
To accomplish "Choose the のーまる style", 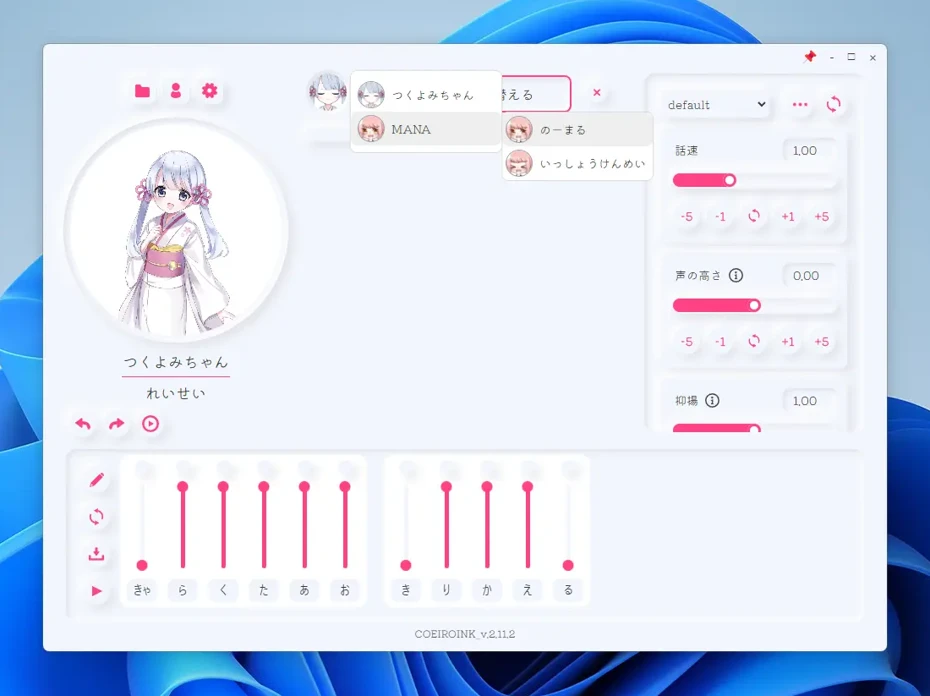I will coord(577,130).
